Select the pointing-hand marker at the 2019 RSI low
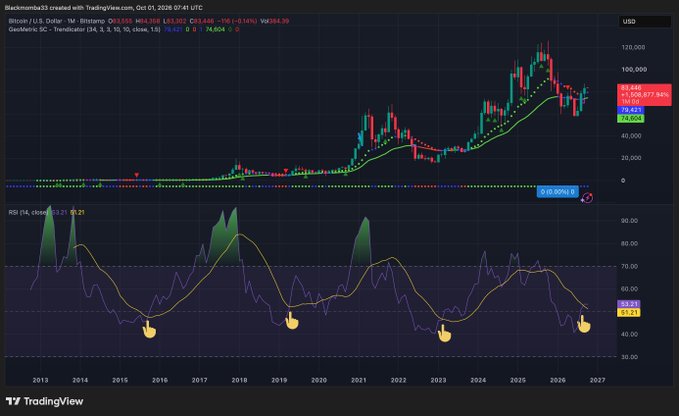The width and height of the screenshot is (679, 416). tap(292, 321)
